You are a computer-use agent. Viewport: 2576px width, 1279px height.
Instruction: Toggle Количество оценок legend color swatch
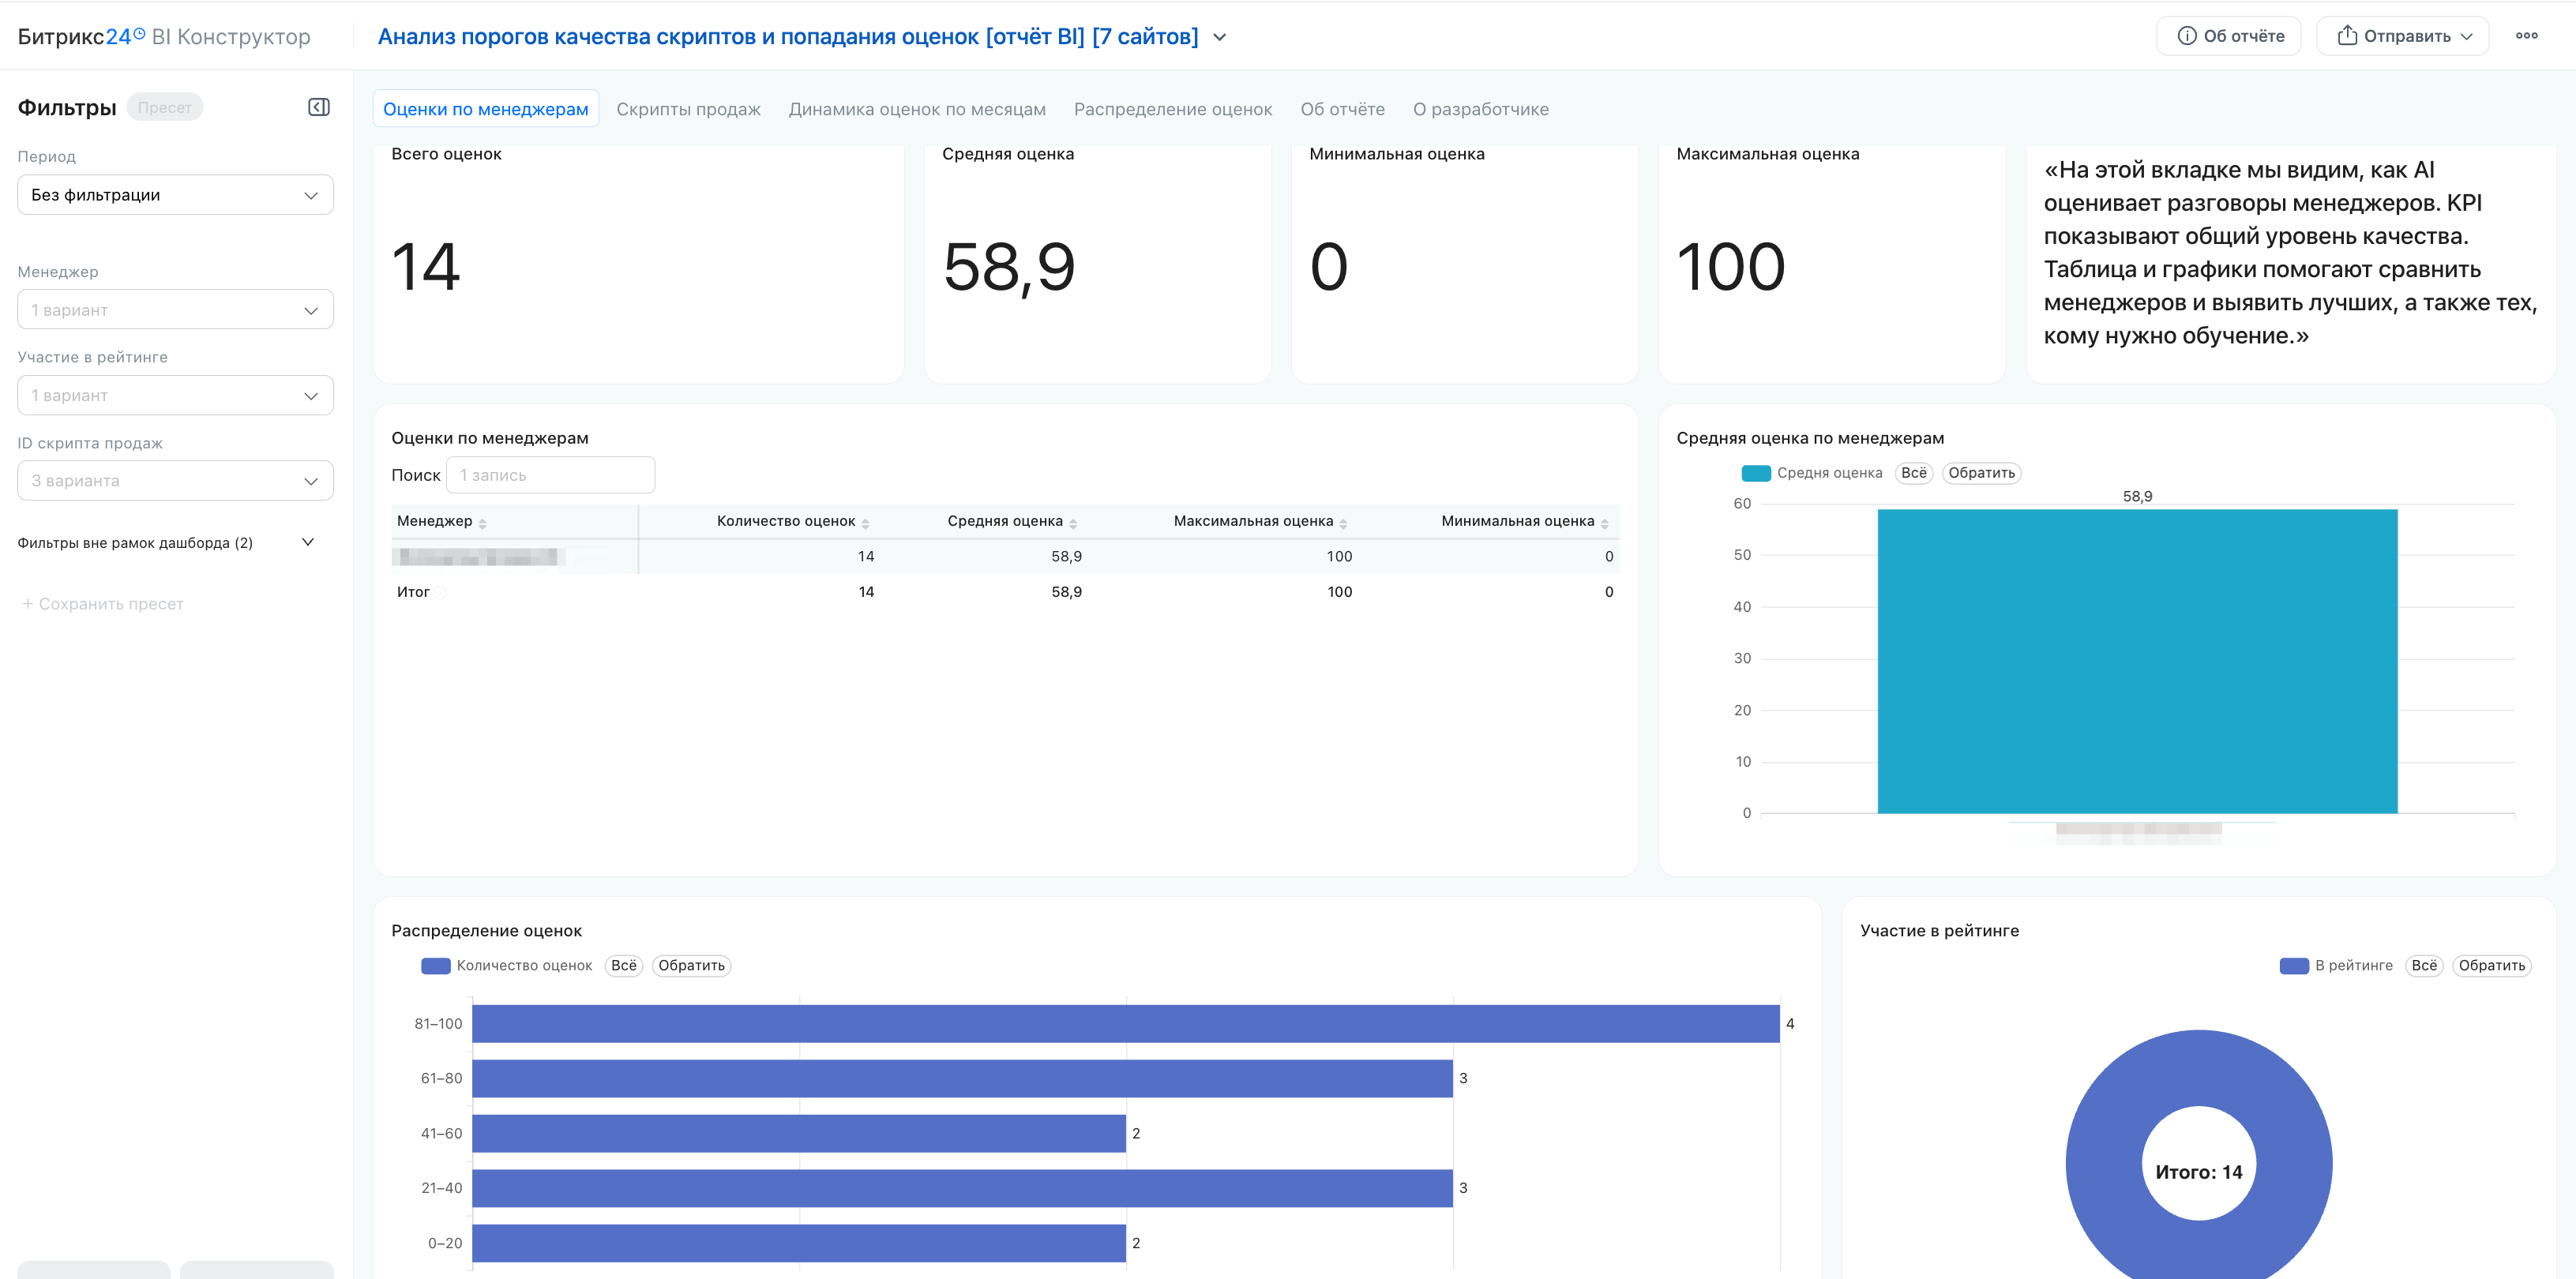pyautogui.click(x=436, y=966)
